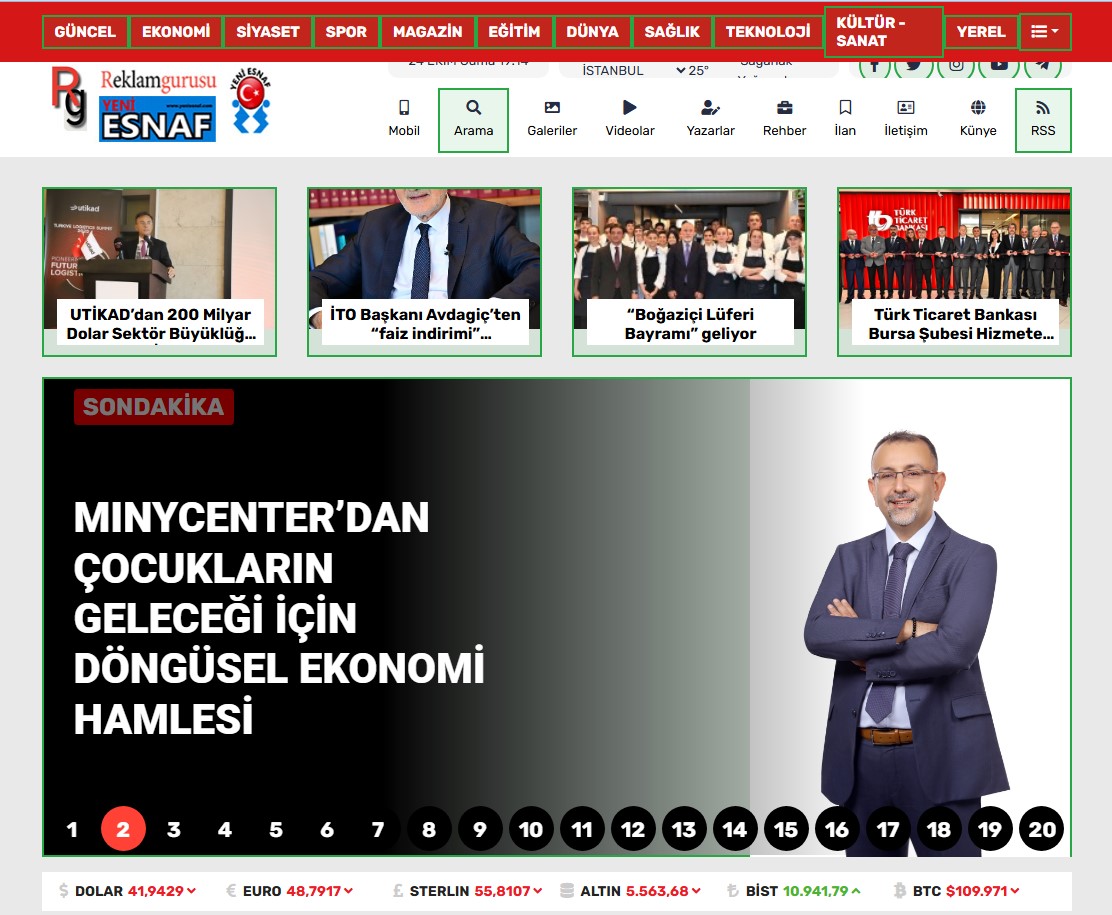Open the hamburger menu in the navbar
Screen dimensions: 1112x915
pos(1045,31)
